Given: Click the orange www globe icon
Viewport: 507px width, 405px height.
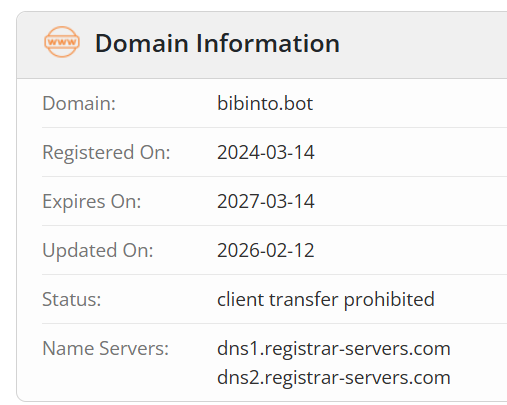Looking at the screenshot, I should tap(62, 42).
